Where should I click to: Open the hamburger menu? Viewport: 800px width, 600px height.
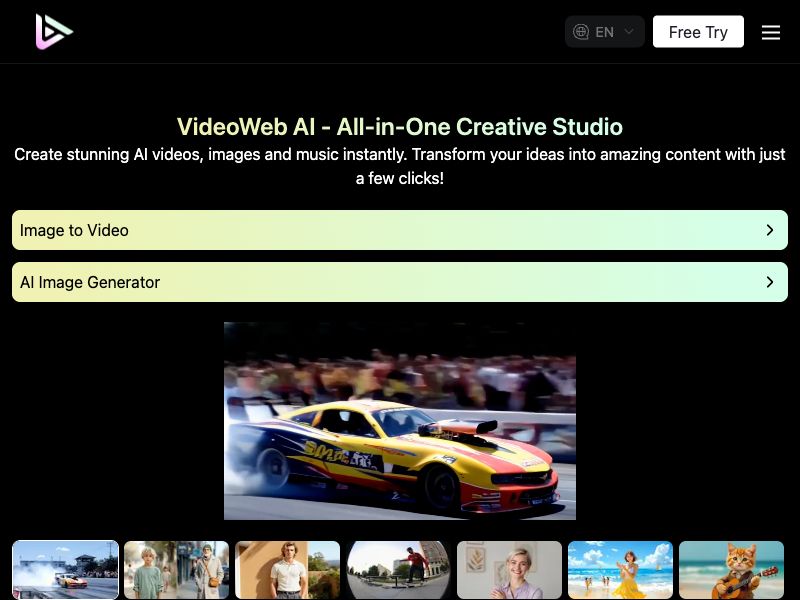coord(771,31)
